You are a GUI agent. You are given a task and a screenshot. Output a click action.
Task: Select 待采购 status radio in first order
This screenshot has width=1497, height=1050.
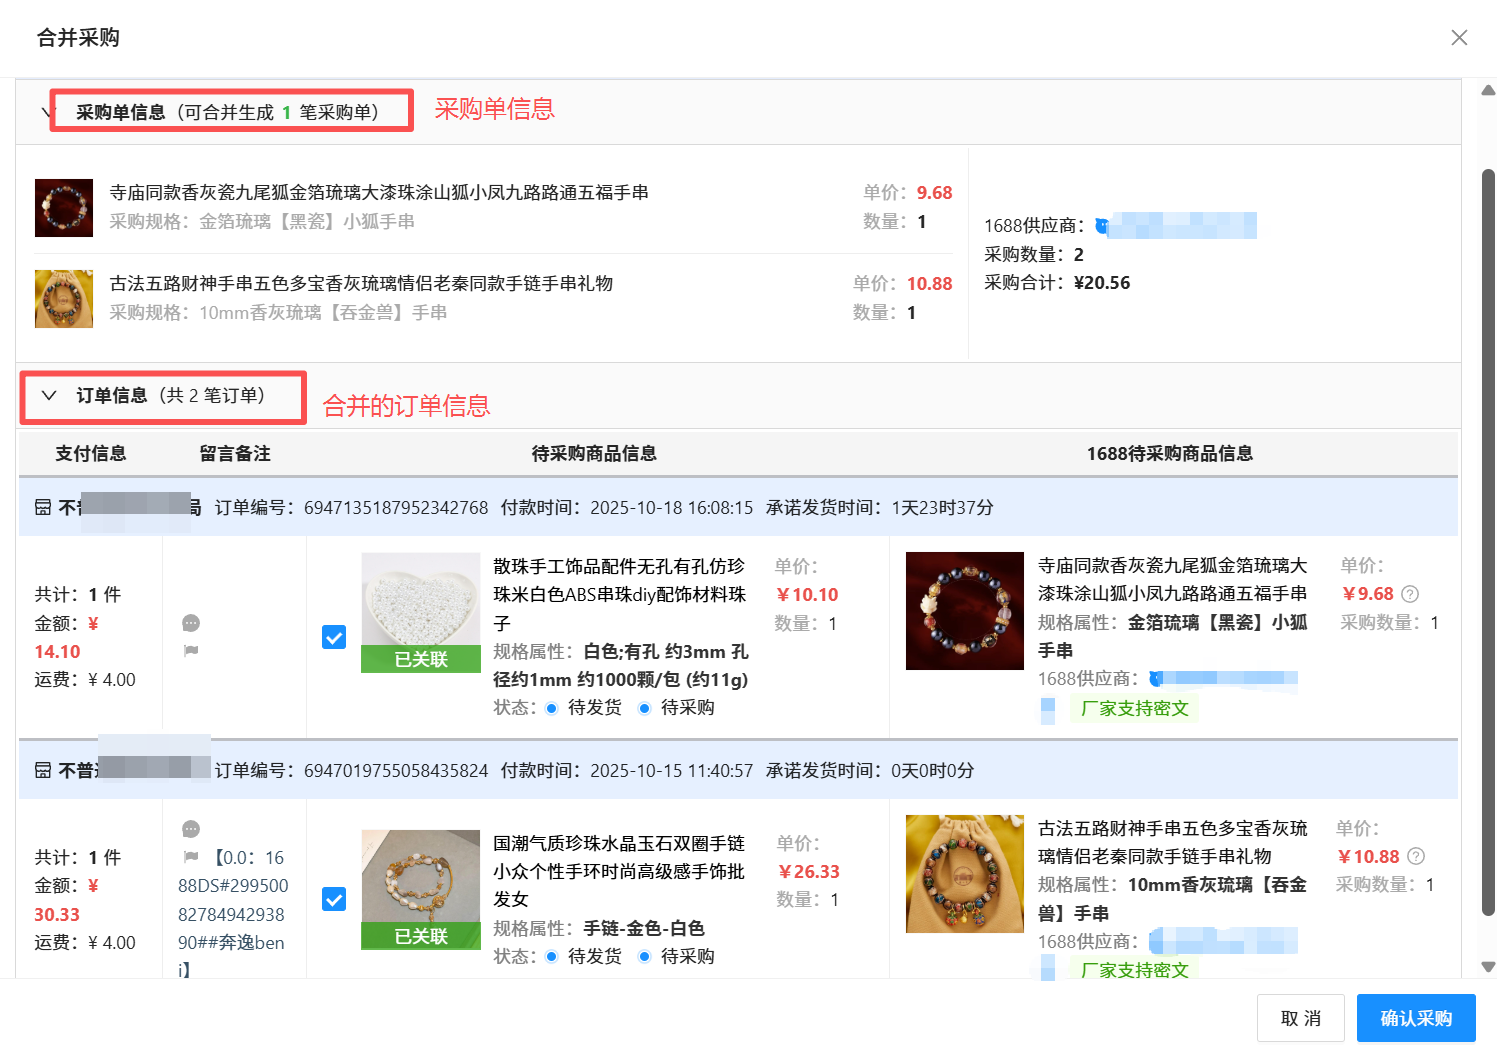pos(645,708)
